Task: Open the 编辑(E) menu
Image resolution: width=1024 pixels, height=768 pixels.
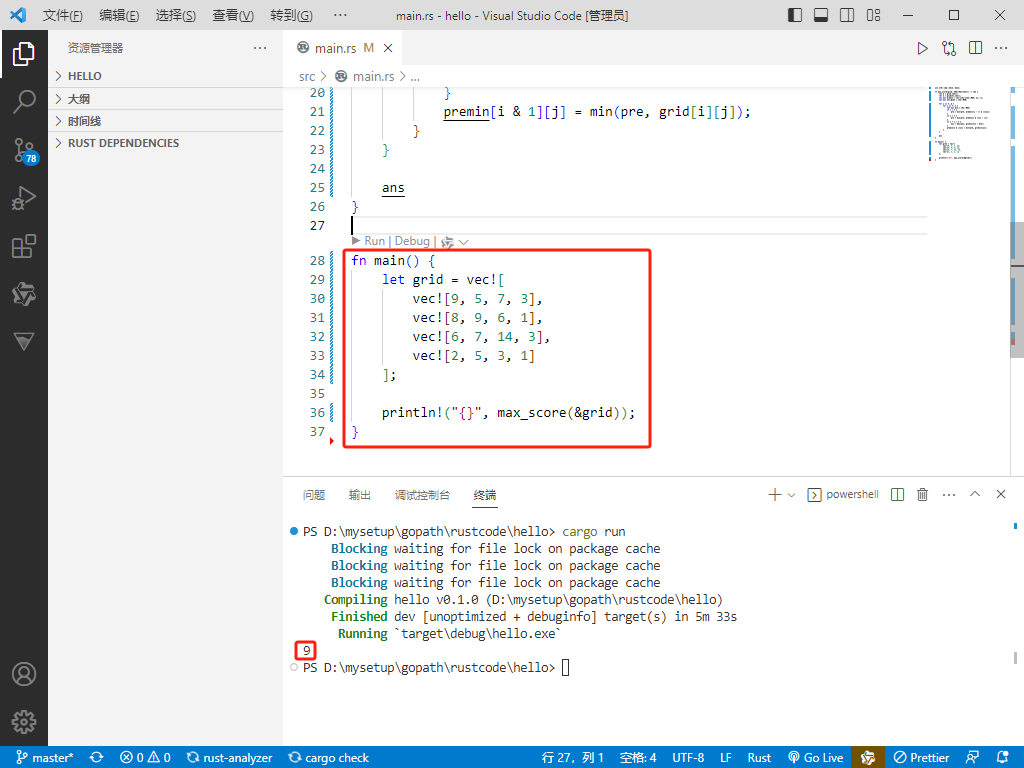Action: (x=119, y=15)
